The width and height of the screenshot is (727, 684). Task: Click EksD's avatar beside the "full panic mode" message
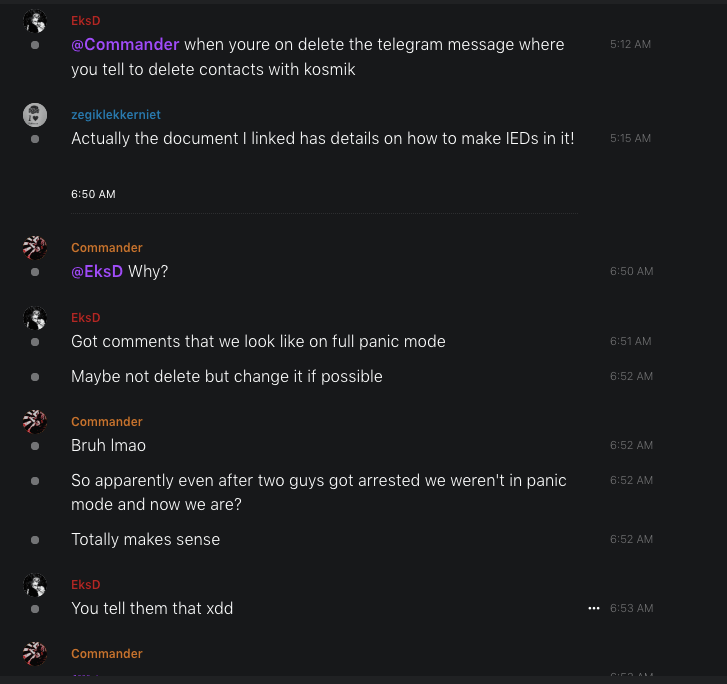(35, 318)
